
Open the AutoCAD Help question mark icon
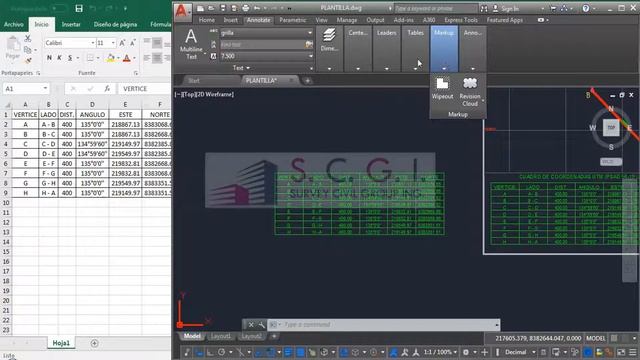pyautogui.click(x=586, y=8)
